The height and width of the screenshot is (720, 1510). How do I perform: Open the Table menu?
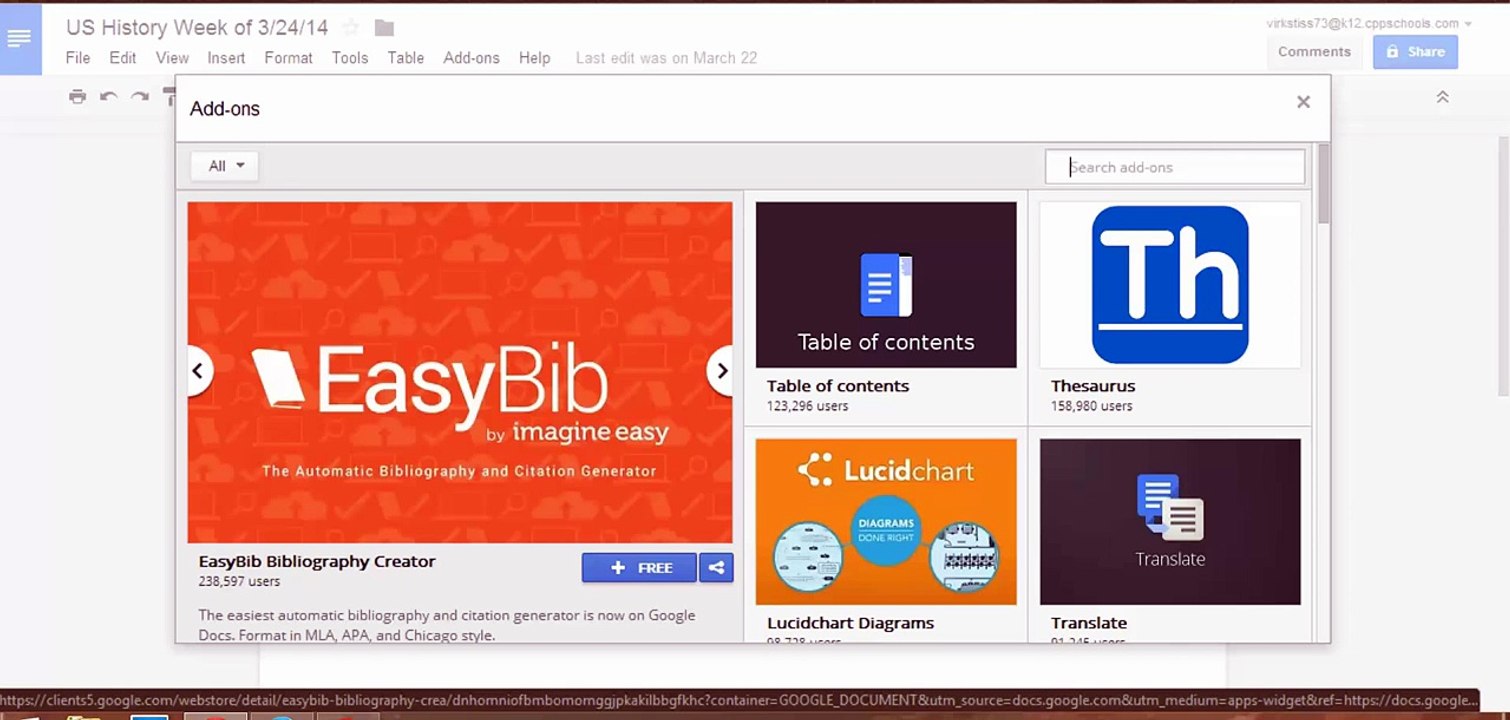[406, 58]
